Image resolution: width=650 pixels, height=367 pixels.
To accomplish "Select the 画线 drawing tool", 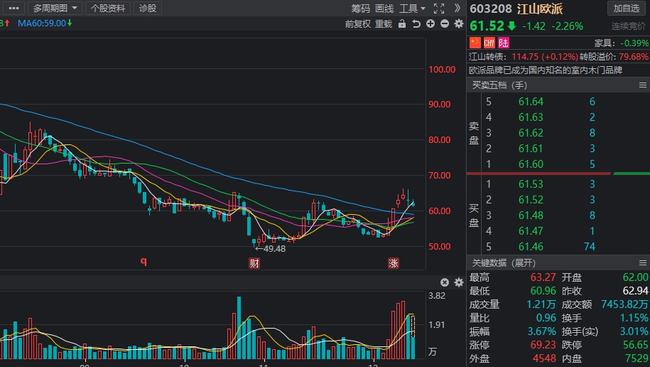I will coord(384,8).
